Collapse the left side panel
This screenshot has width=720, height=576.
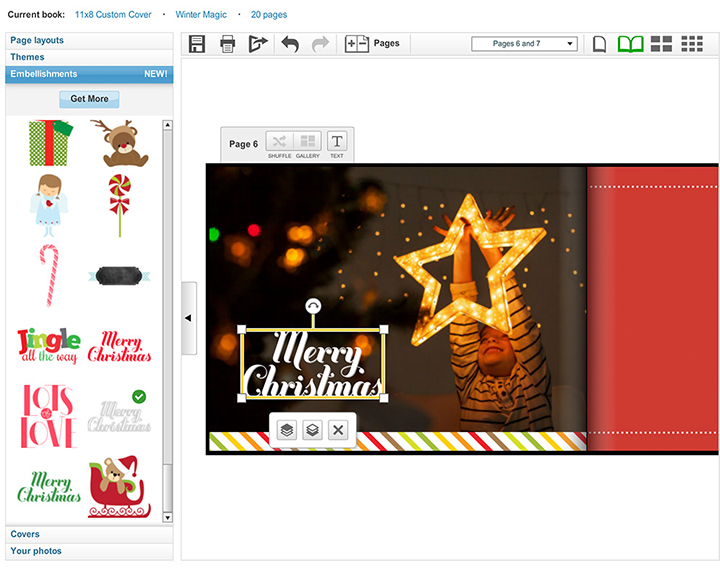(189, 318)
